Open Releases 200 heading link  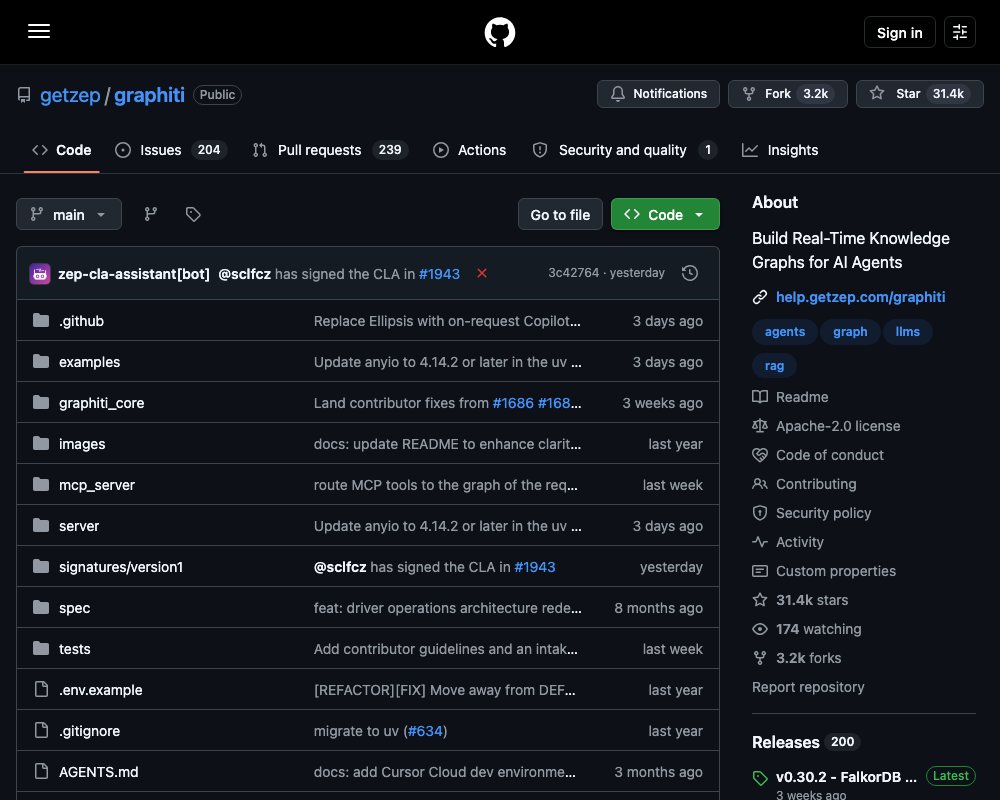coord(805,742)
